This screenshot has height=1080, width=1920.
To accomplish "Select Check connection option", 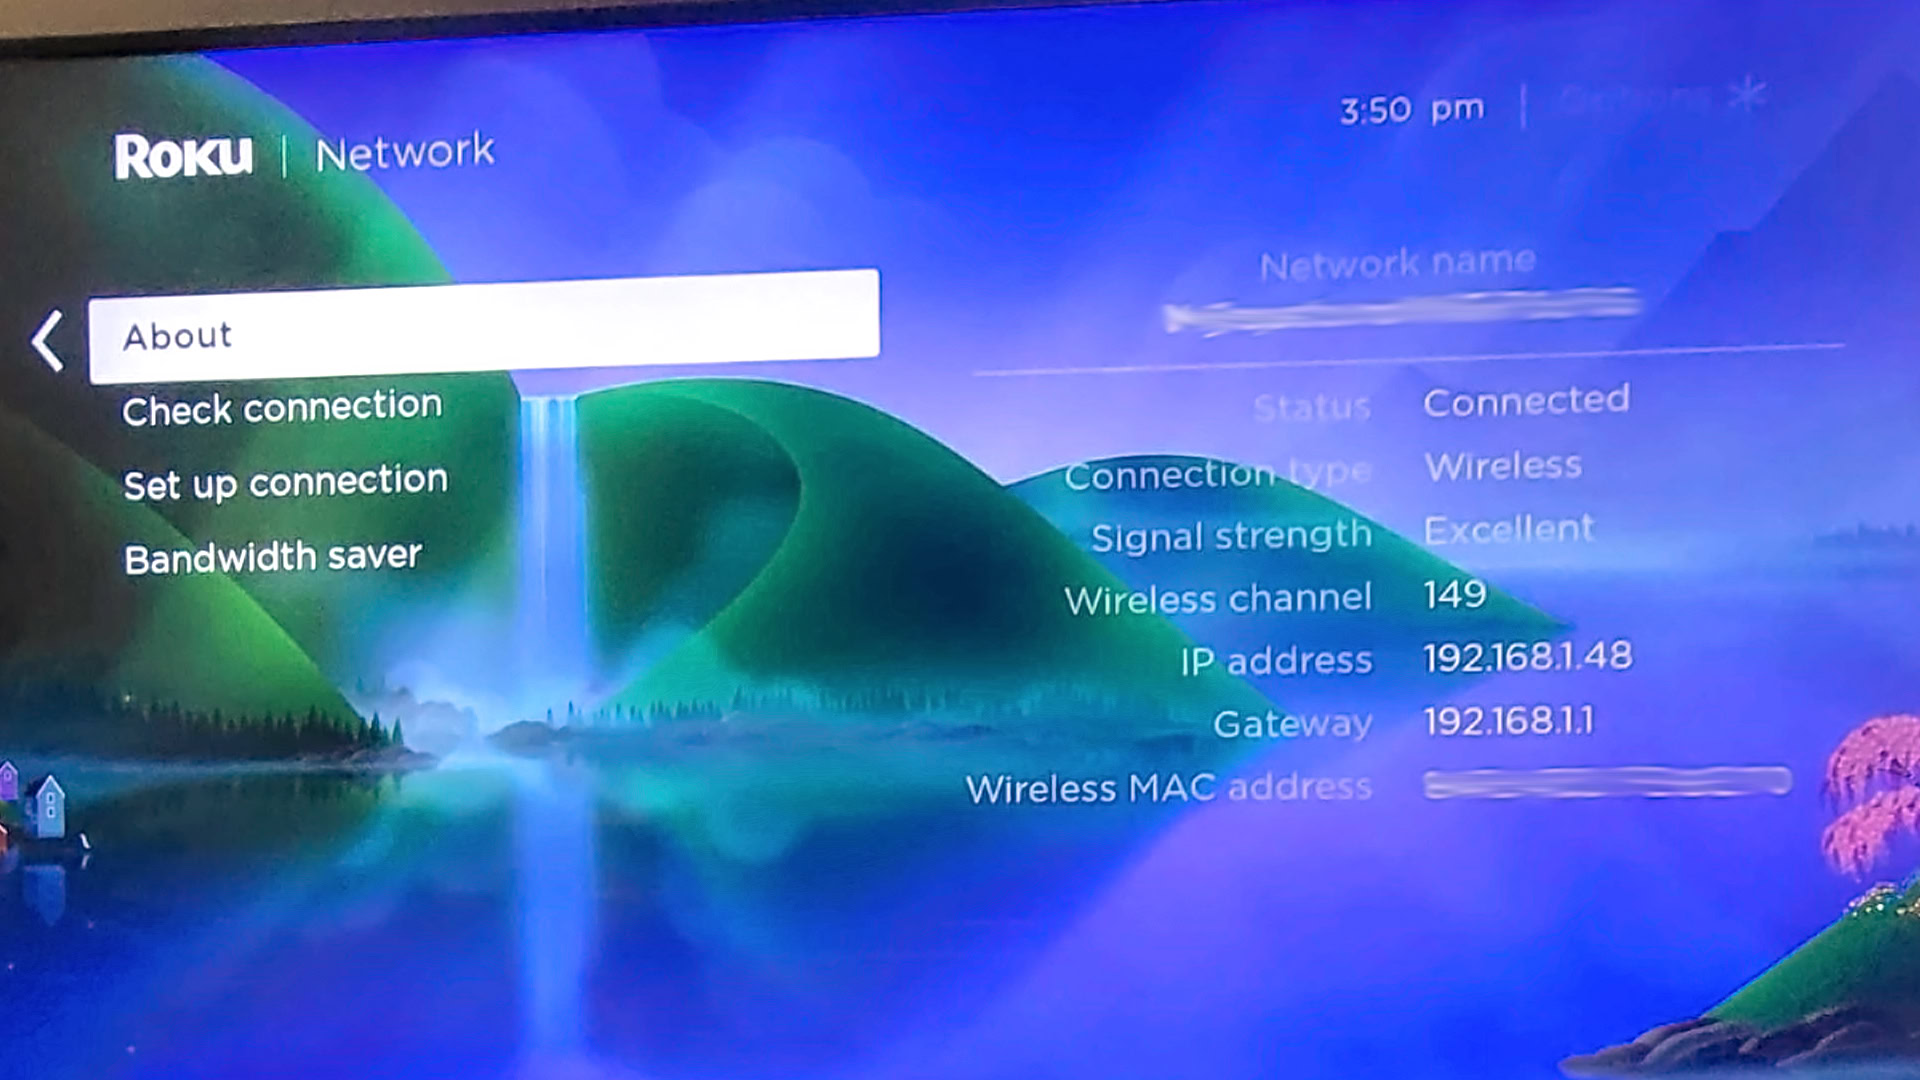I will (282, 407).
